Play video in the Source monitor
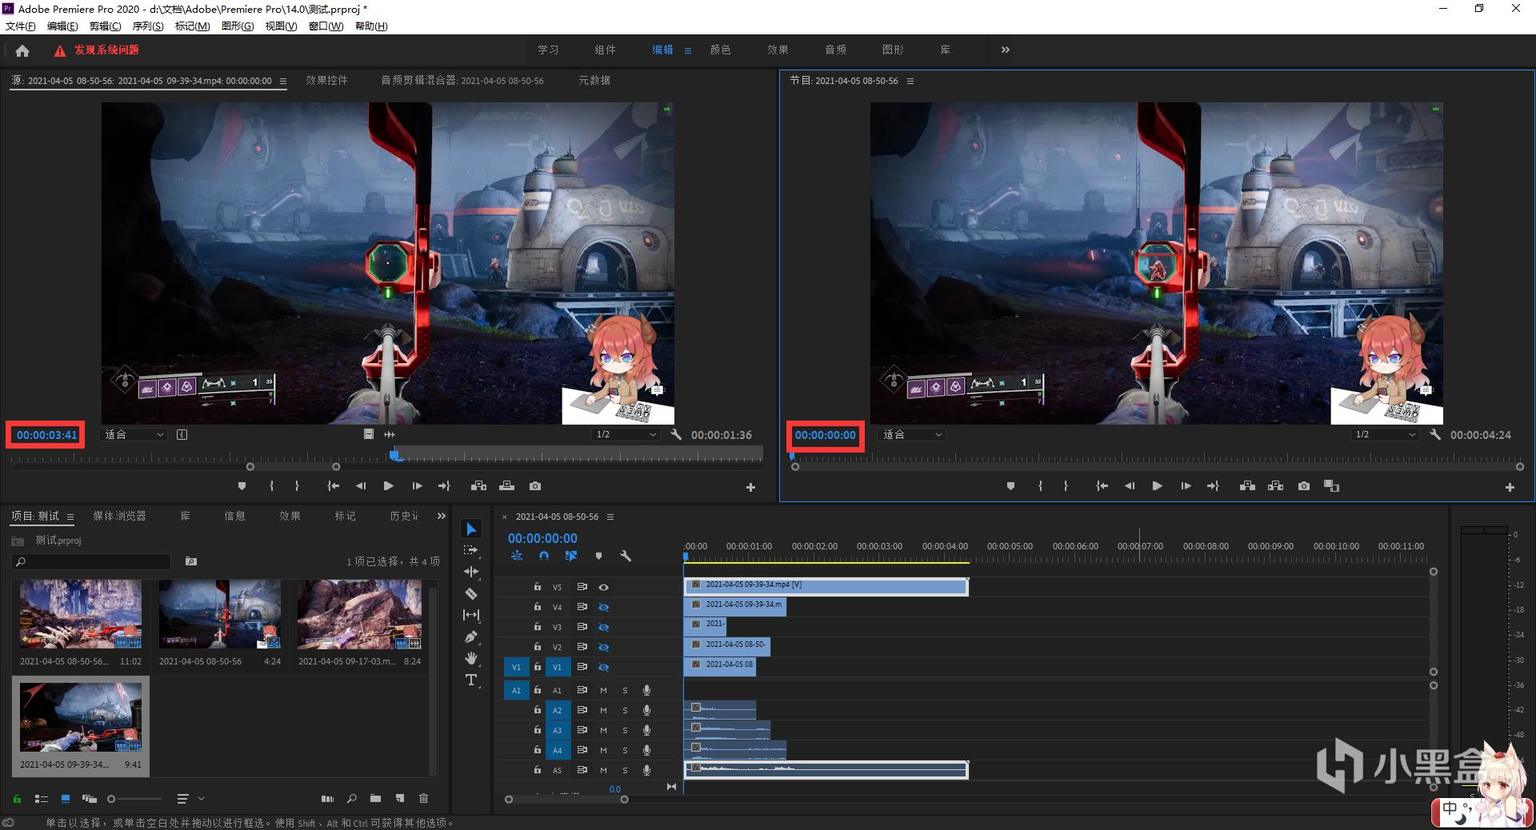This screenshot has width=1536, height=830. pyautogui.click(x=388, y=486)
